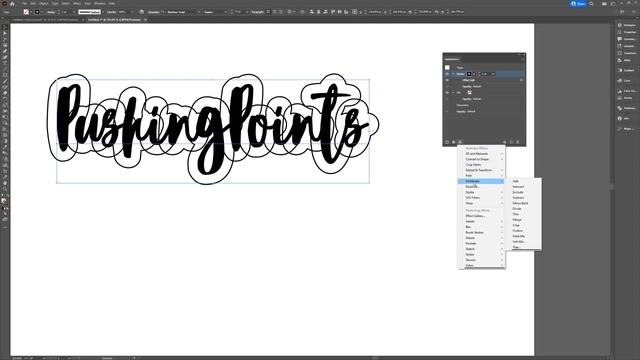
Task: Open Distort & Transform effect submenu
Action: click(x=481, y=170)
